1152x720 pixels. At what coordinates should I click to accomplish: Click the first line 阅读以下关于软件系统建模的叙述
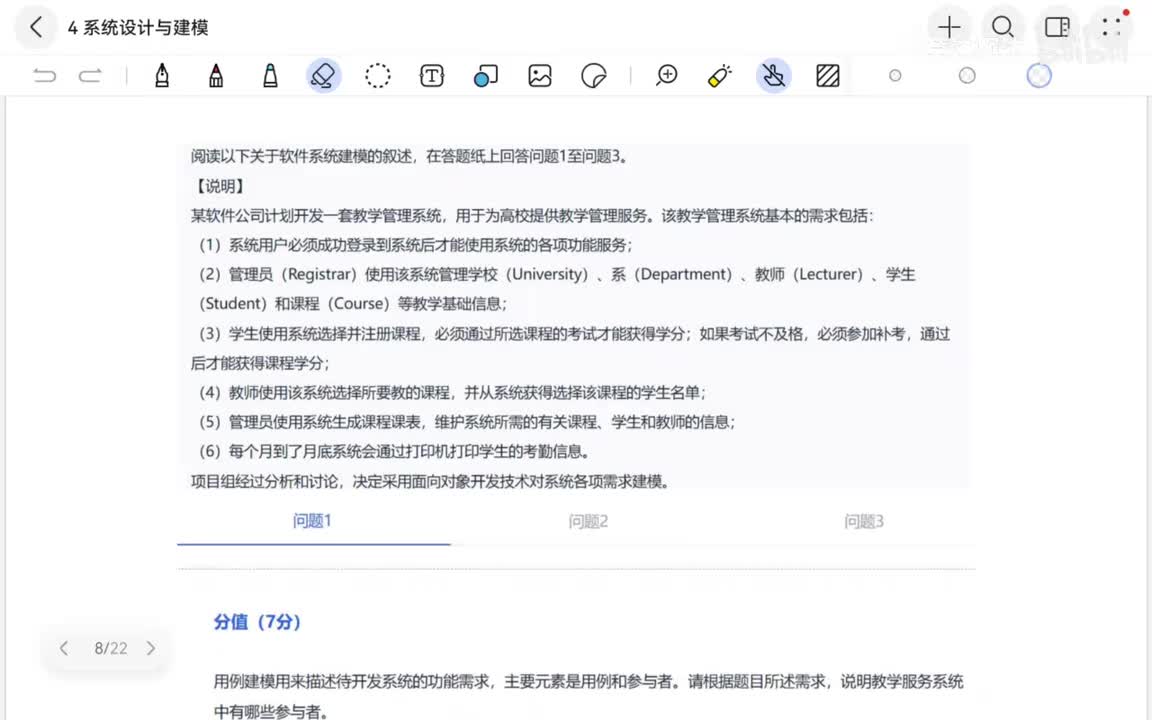[409, 156]
